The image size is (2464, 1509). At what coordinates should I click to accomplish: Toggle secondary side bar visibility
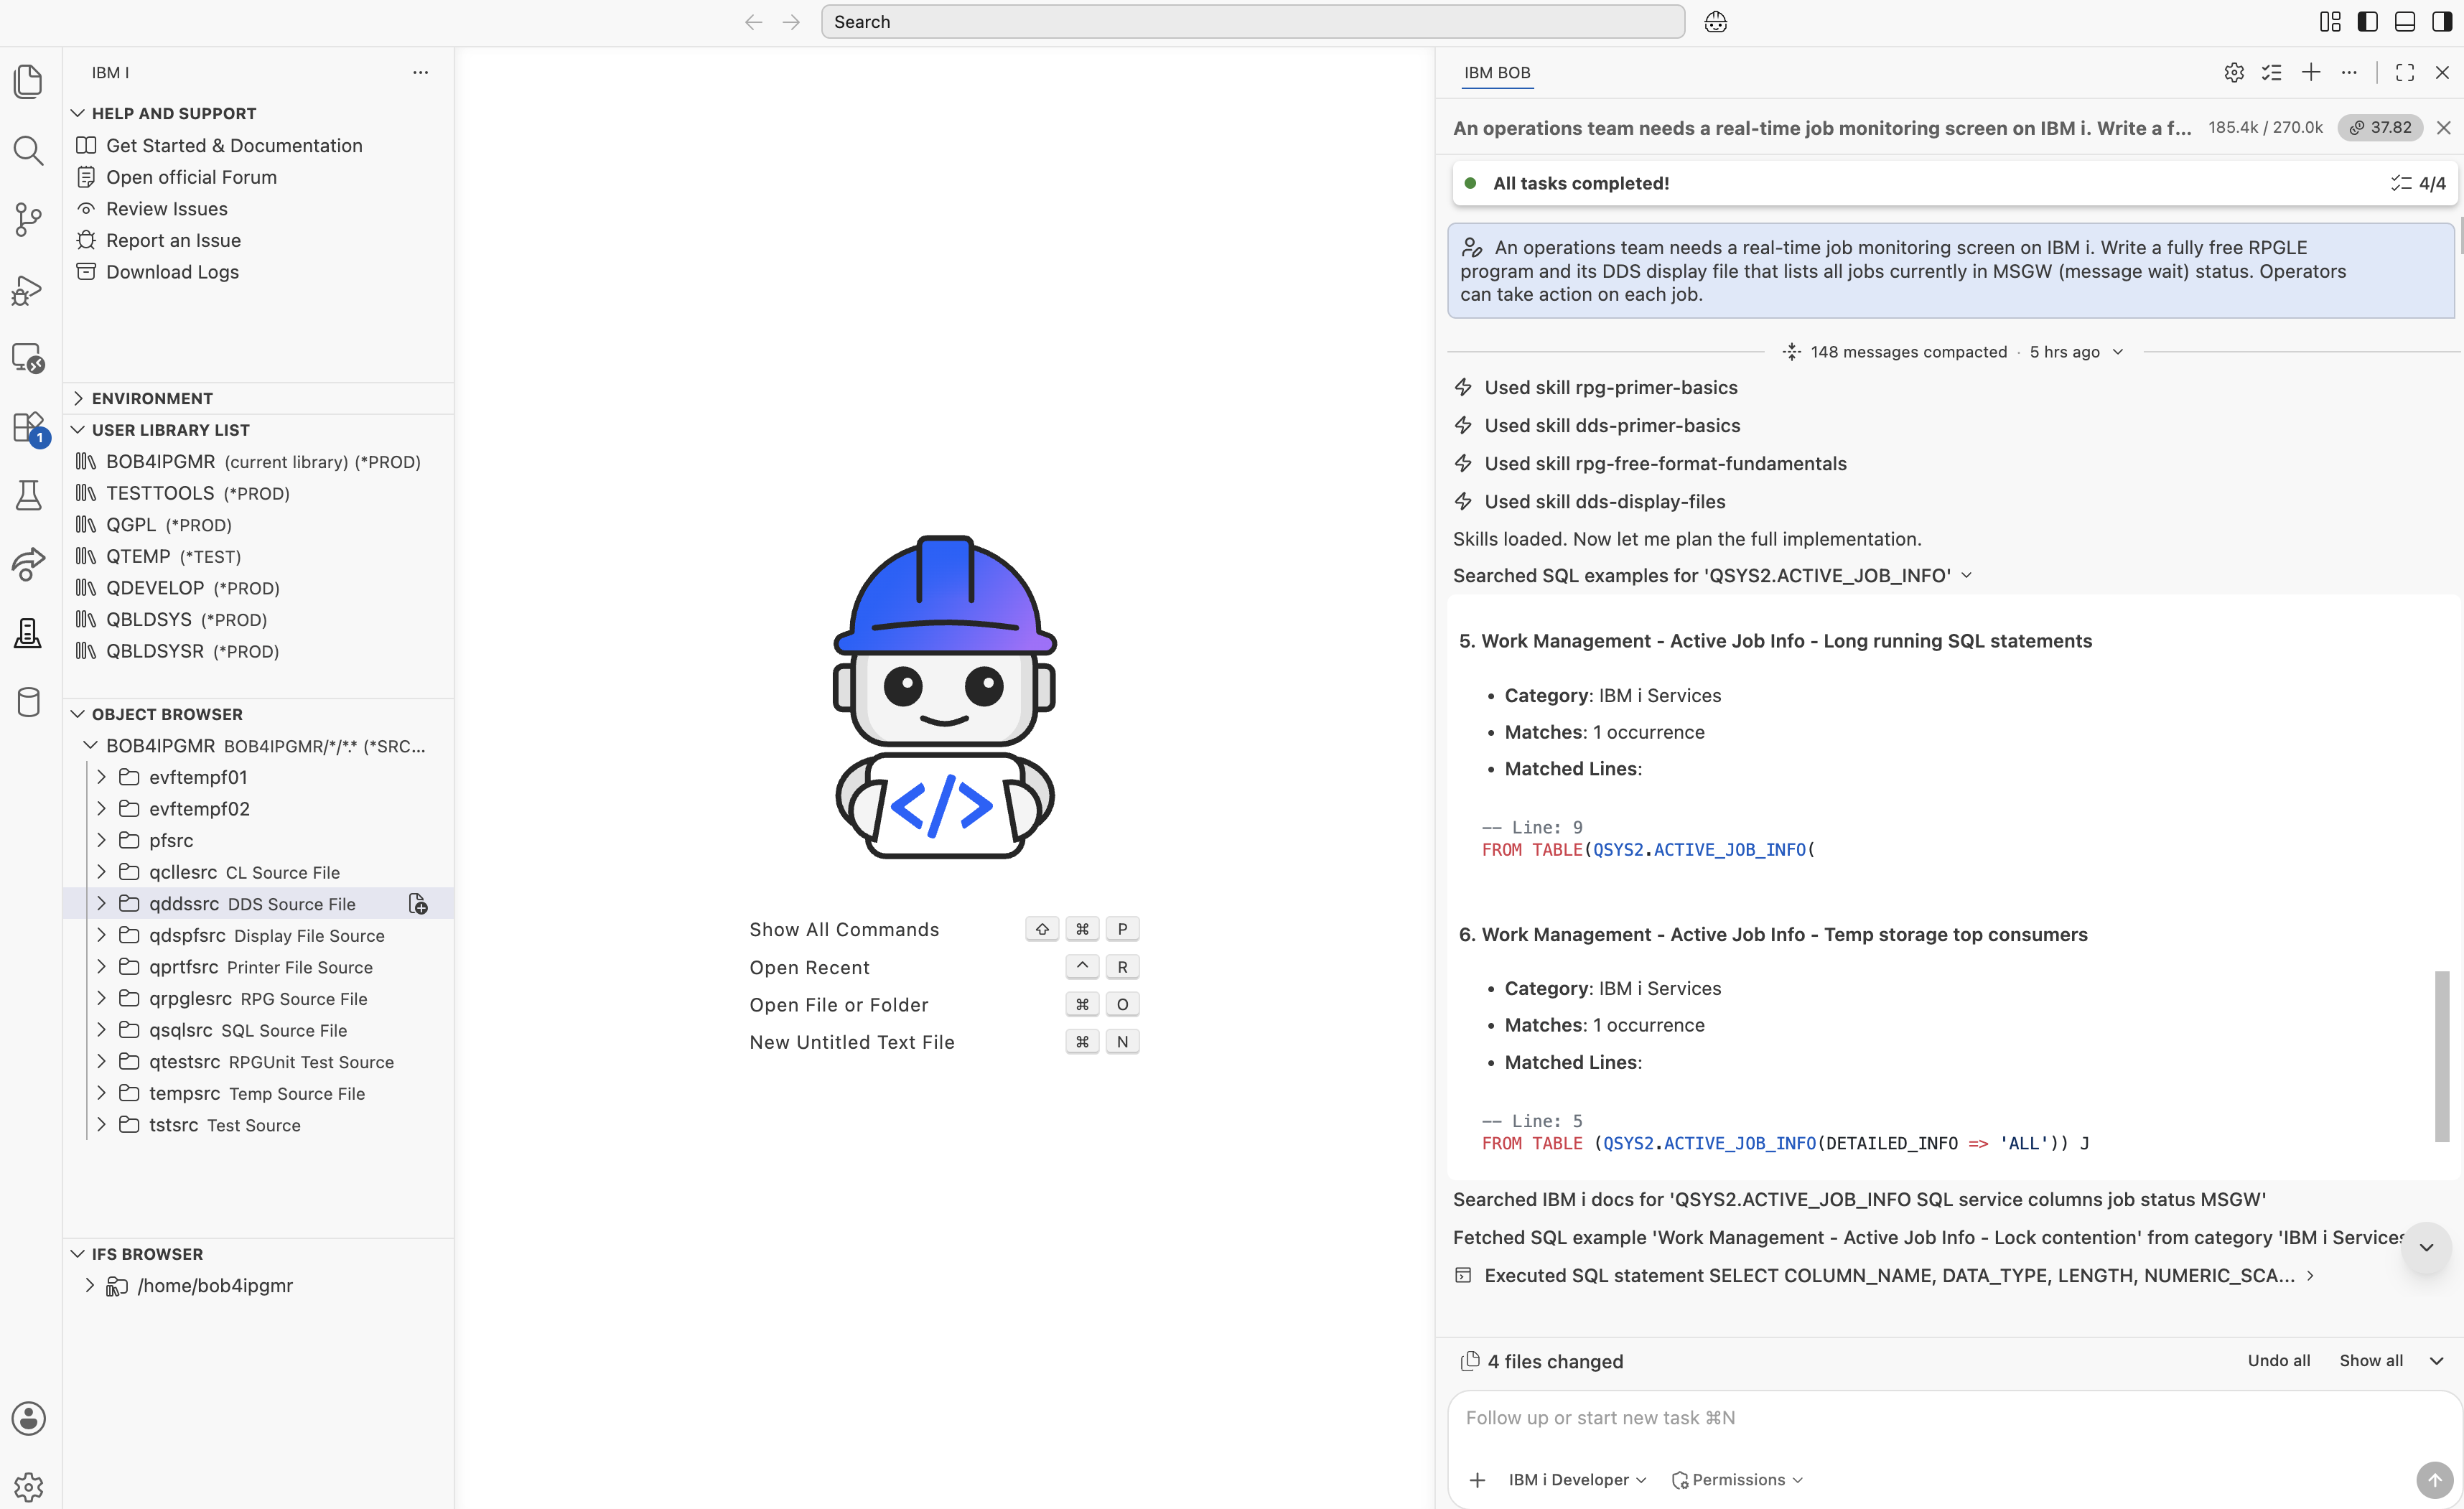point(2442,22)
